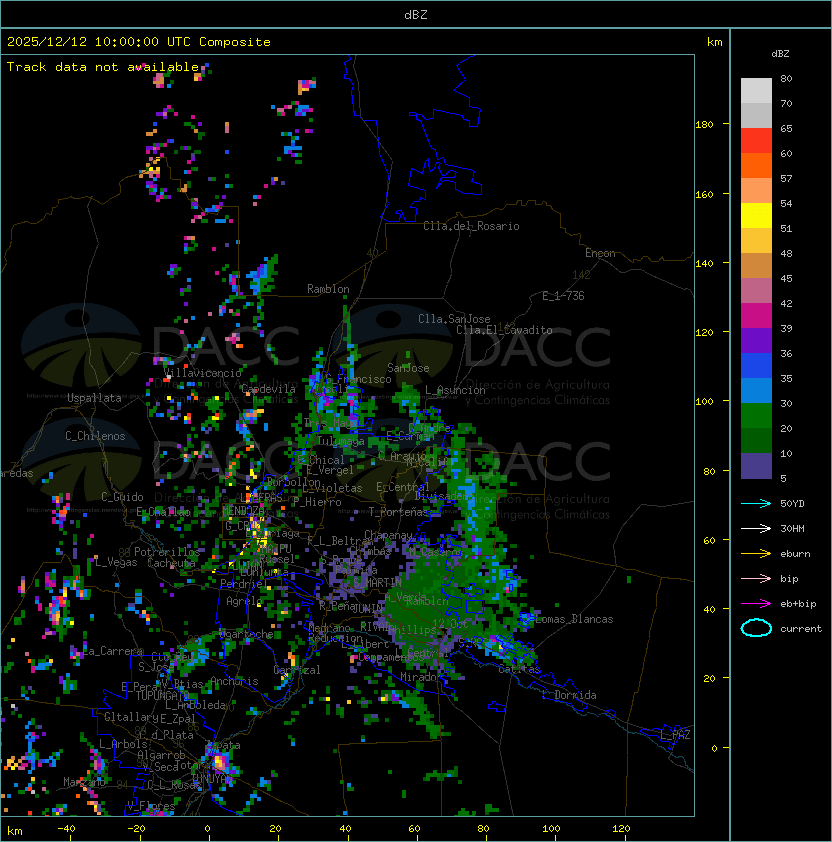Select the green swatch below 30 dBZ

point(756,416)
